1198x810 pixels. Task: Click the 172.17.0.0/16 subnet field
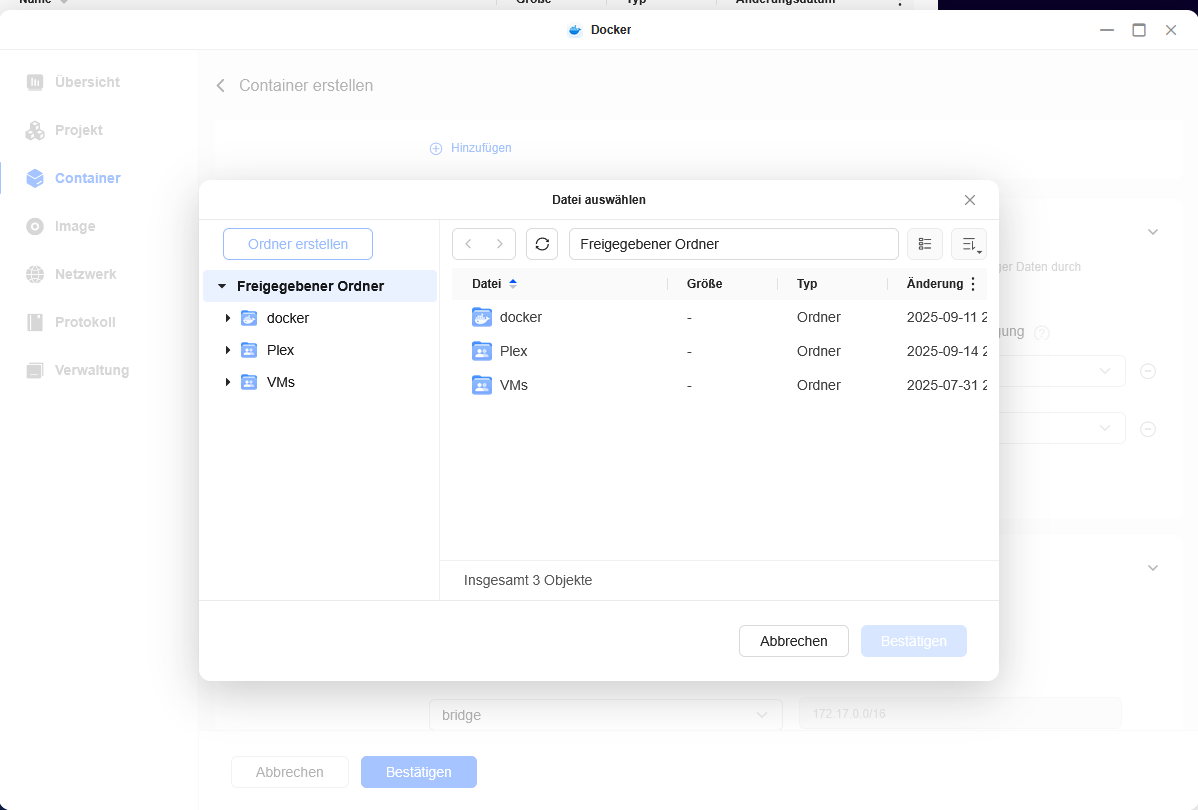pos(960,714)
